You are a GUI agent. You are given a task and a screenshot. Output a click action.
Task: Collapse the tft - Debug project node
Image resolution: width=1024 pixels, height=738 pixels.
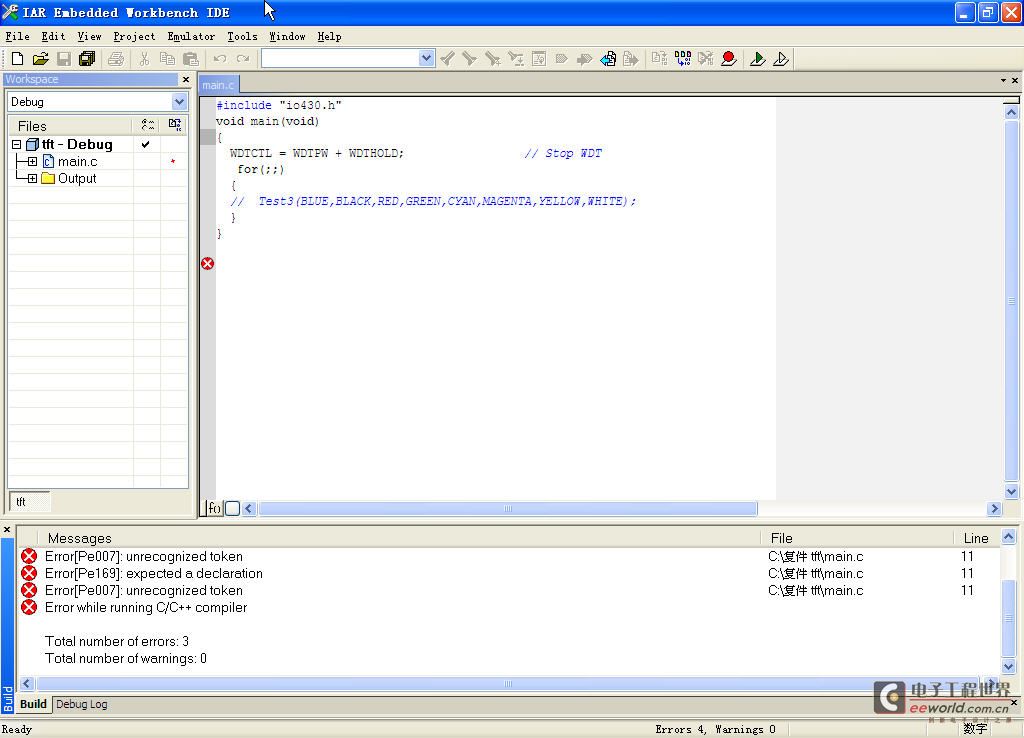[x=16, y=144]
